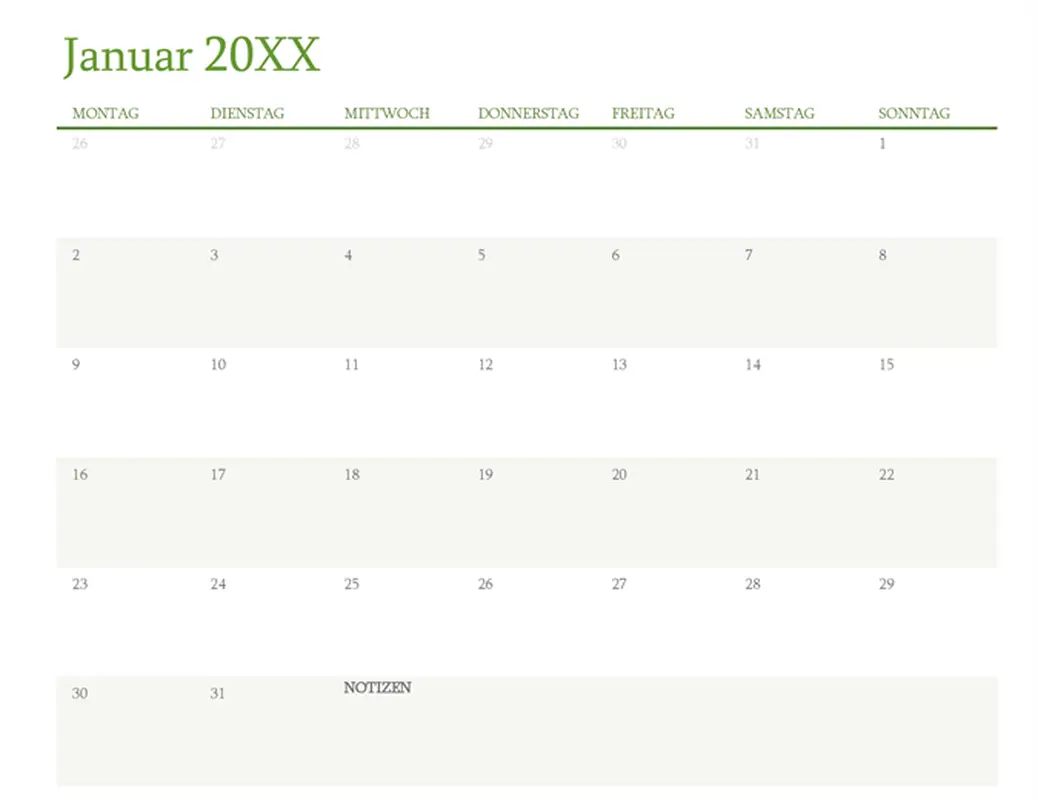1038x800 pixels.
Task: Select the MITTWOCH column header
Action: point(387,113)
